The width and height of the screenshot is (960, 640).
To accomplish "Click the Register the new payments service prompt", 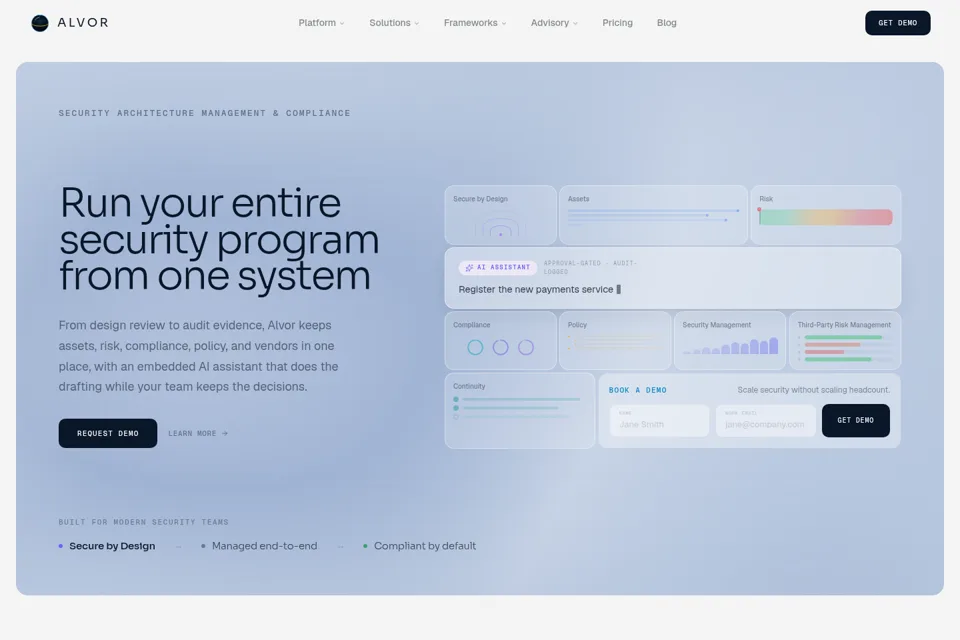I will pyautogui.click(x=539, y=289).
